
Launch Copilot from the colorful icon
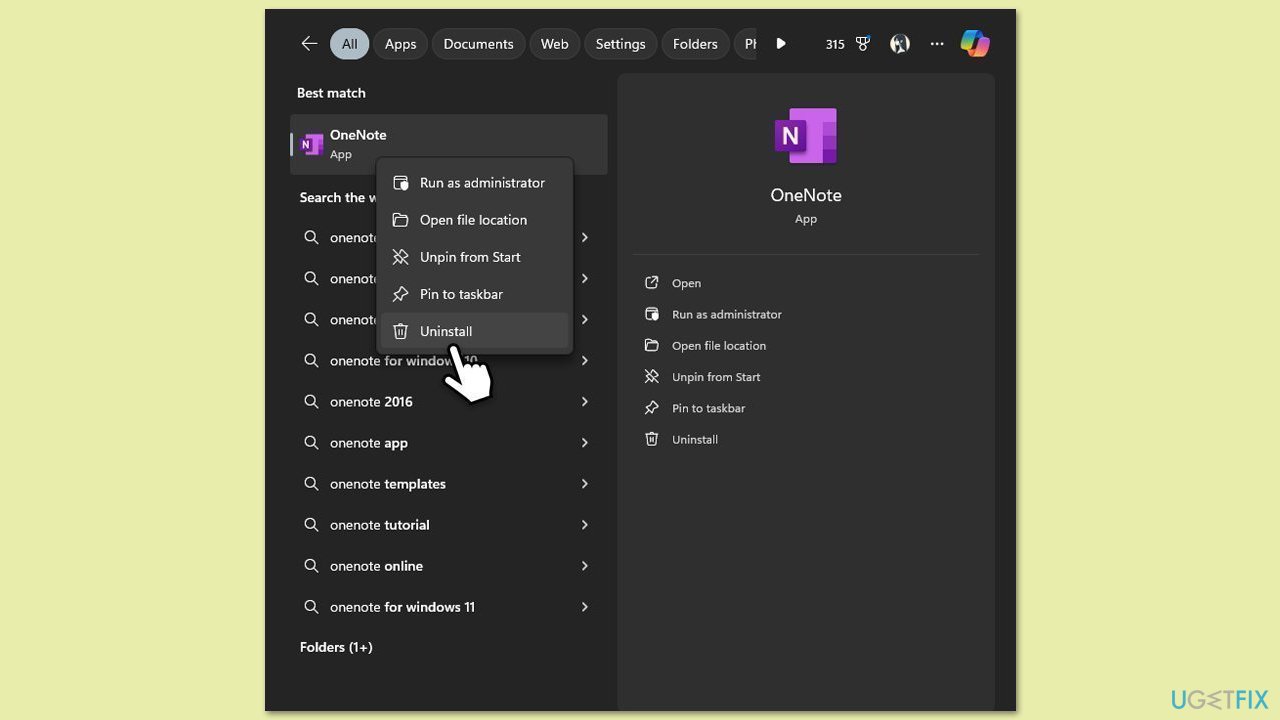tap(975, 43)
